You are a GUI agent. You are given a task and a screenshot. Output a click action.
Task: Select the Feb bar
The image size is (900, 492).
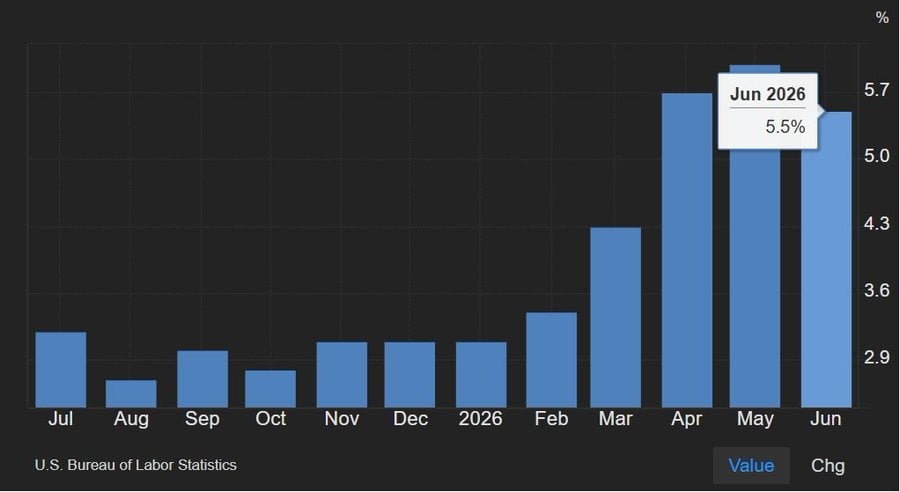tap(552, 360)
